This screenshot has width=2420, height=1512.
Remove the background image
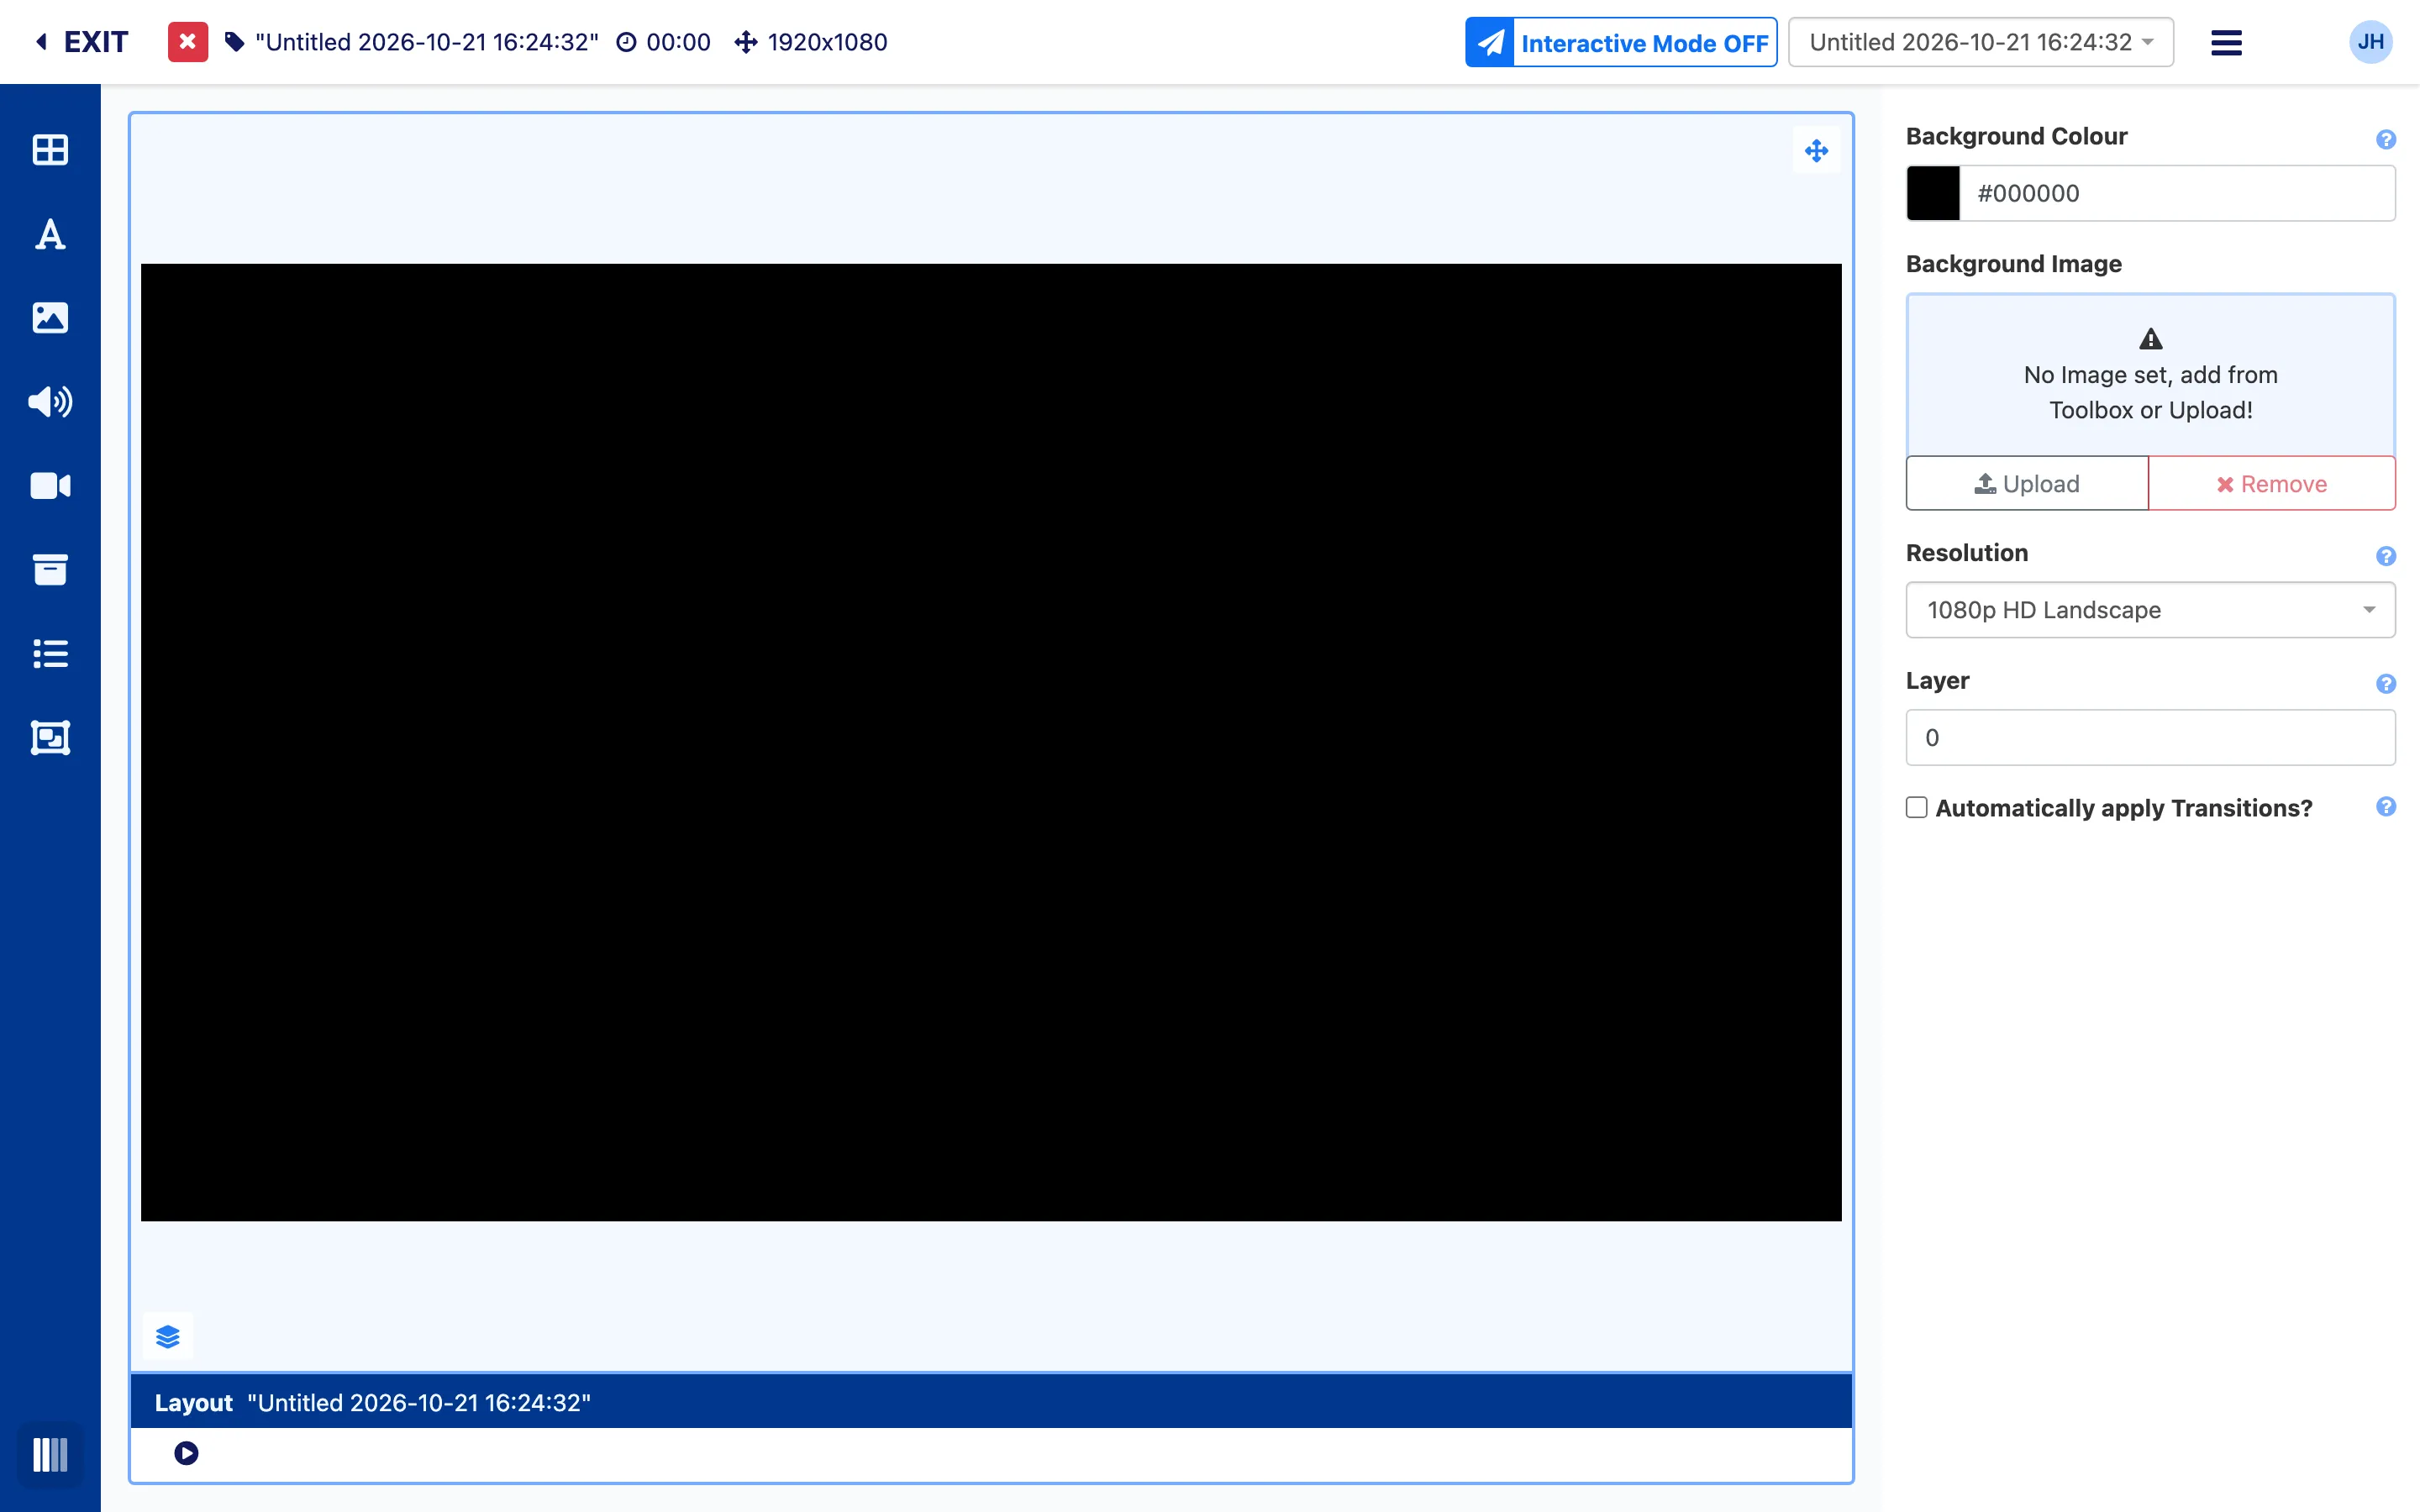2271,484
